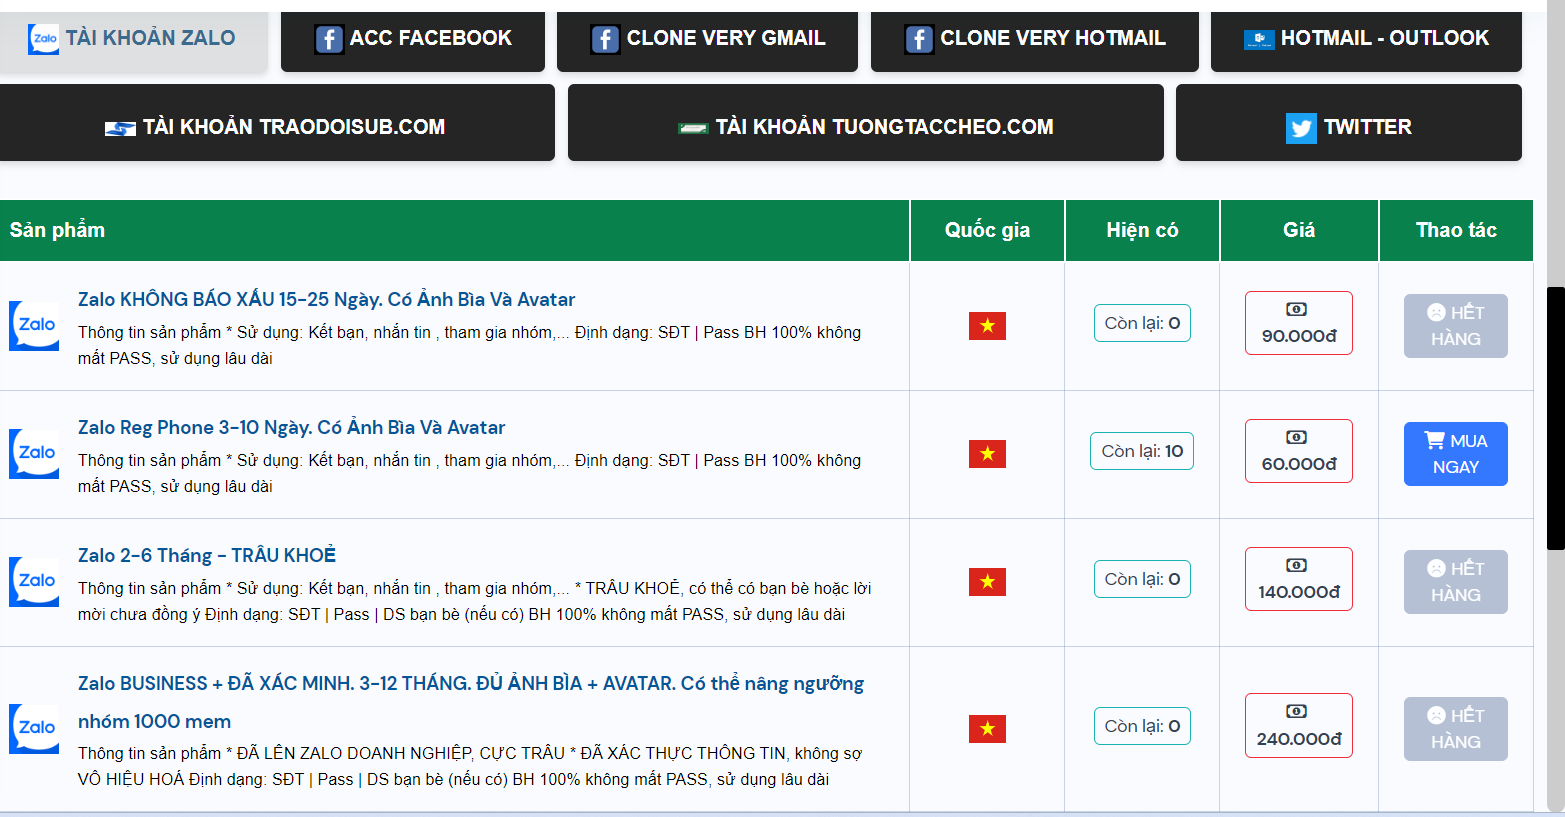Buy Zalo Reg Phone with MUA NGAY button
The height and width of the screenshot is (817, 1565).
click(1455, 454)
